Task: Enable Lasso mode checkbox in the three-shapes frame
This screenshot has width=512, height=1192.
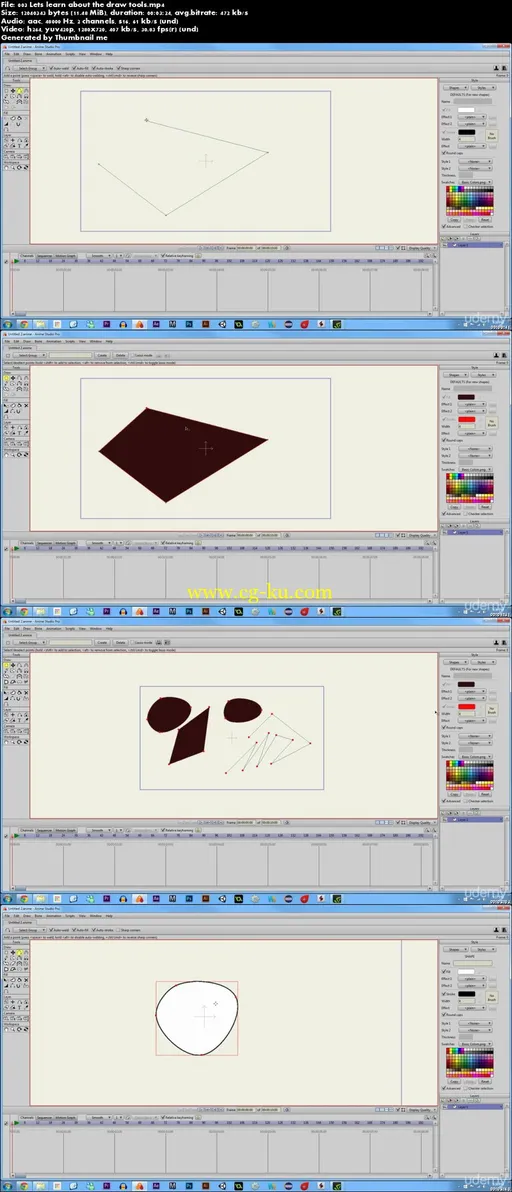Action: click(x=131, y=642)
